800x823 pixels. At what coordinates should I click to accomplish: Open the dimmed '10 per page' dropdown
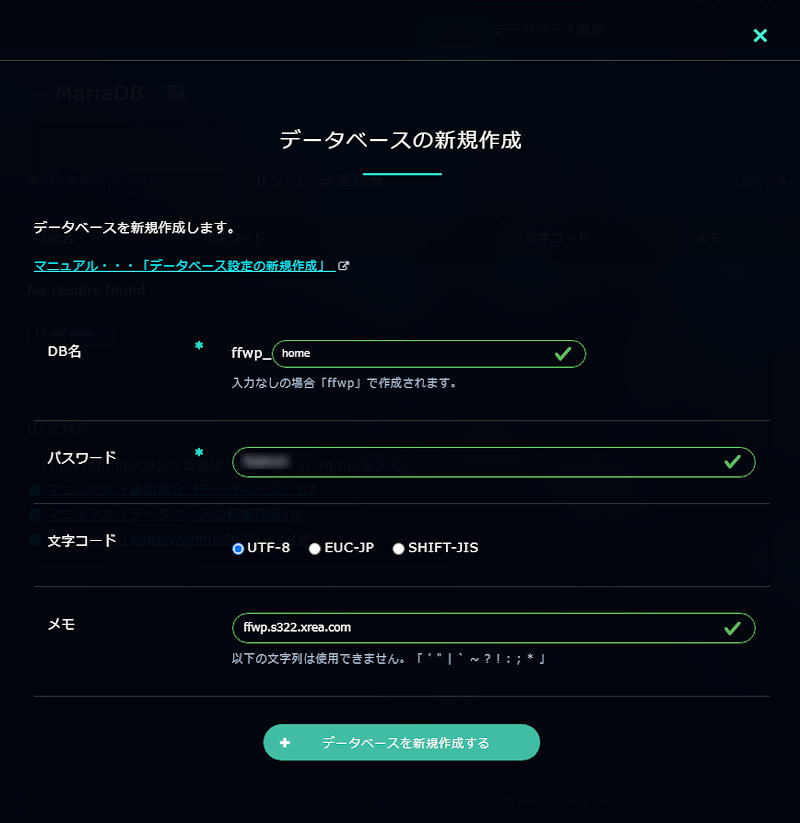point(71,333)
